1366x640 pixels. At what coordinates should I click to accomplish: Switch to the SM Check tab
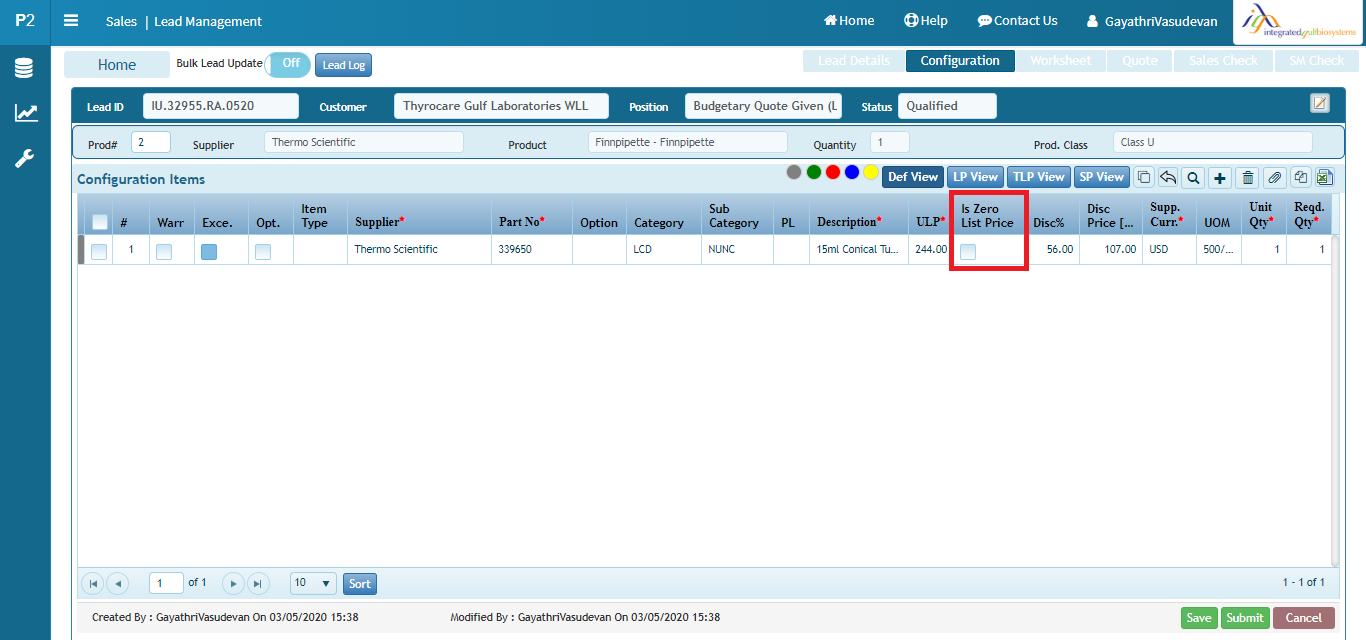1316,61
